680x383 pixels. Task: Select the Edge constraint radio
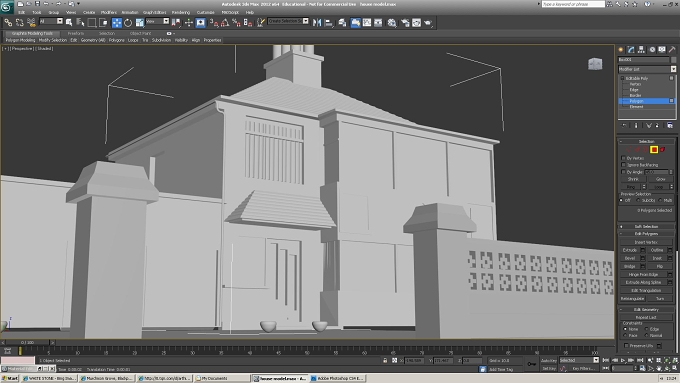click(x=647, y=329)
